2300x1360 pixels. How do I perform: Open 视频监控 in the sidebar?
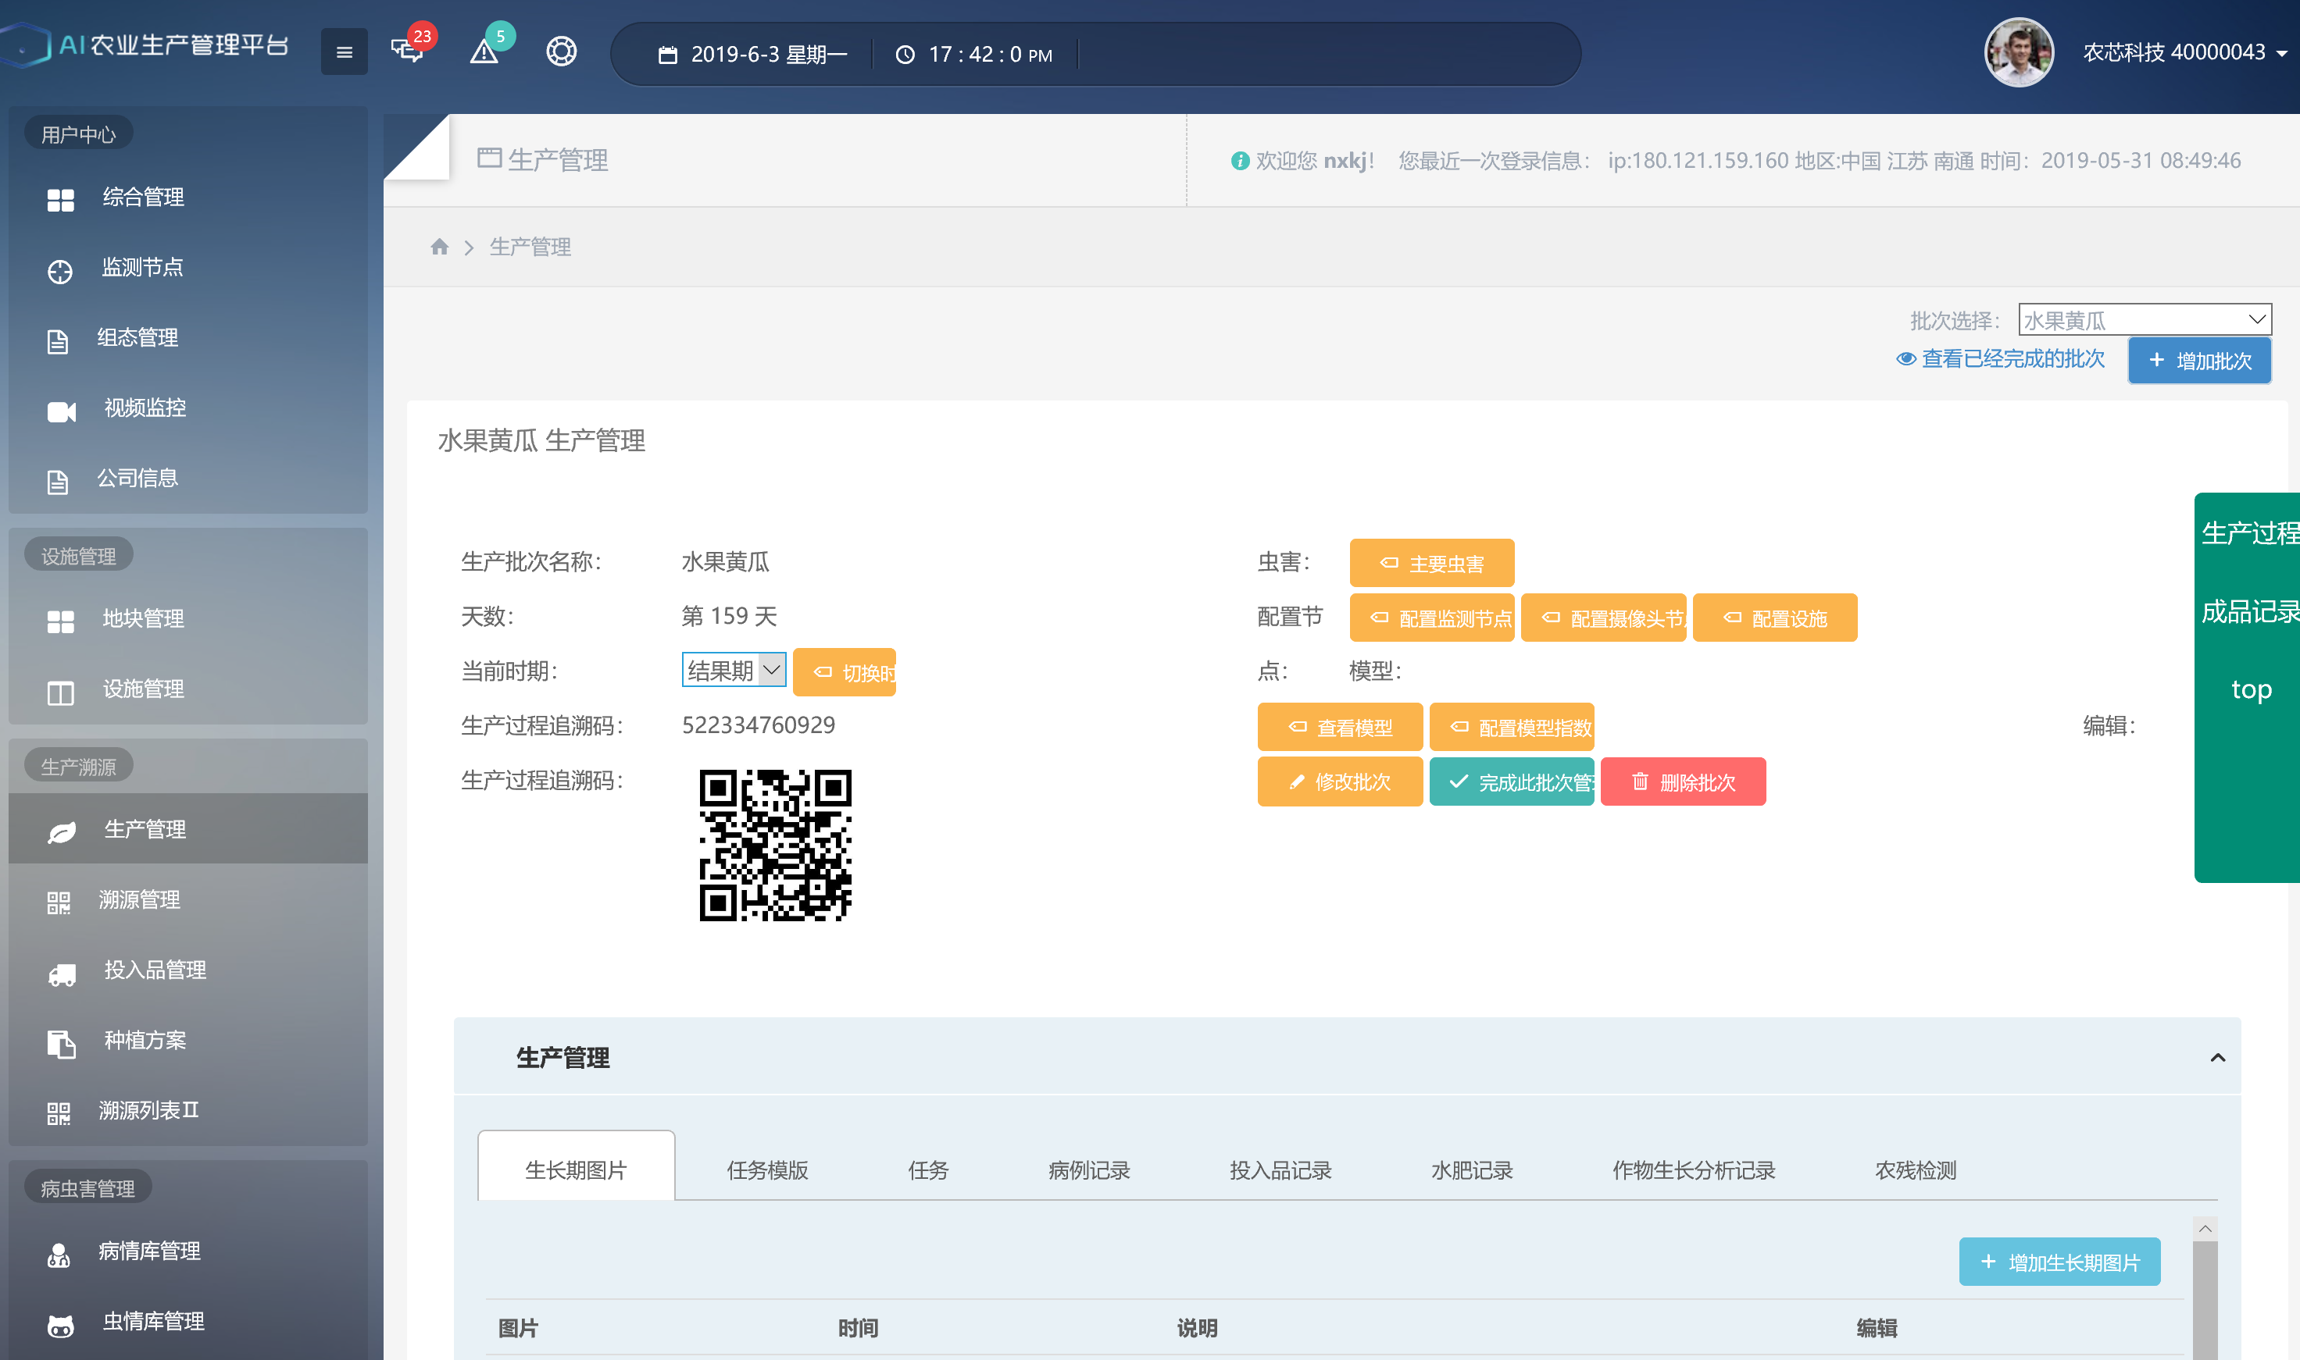(x=145, y=408)
